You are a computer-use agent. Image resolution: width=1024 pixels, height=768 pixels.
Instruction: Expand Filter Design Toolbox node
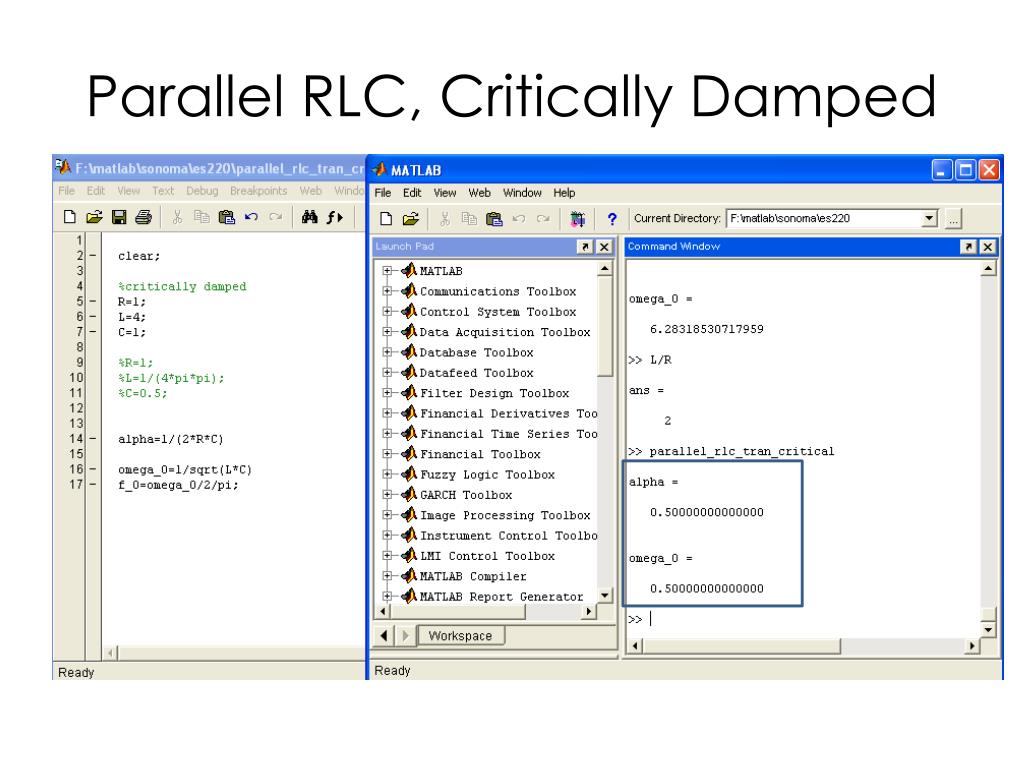[x=387, y=392]
